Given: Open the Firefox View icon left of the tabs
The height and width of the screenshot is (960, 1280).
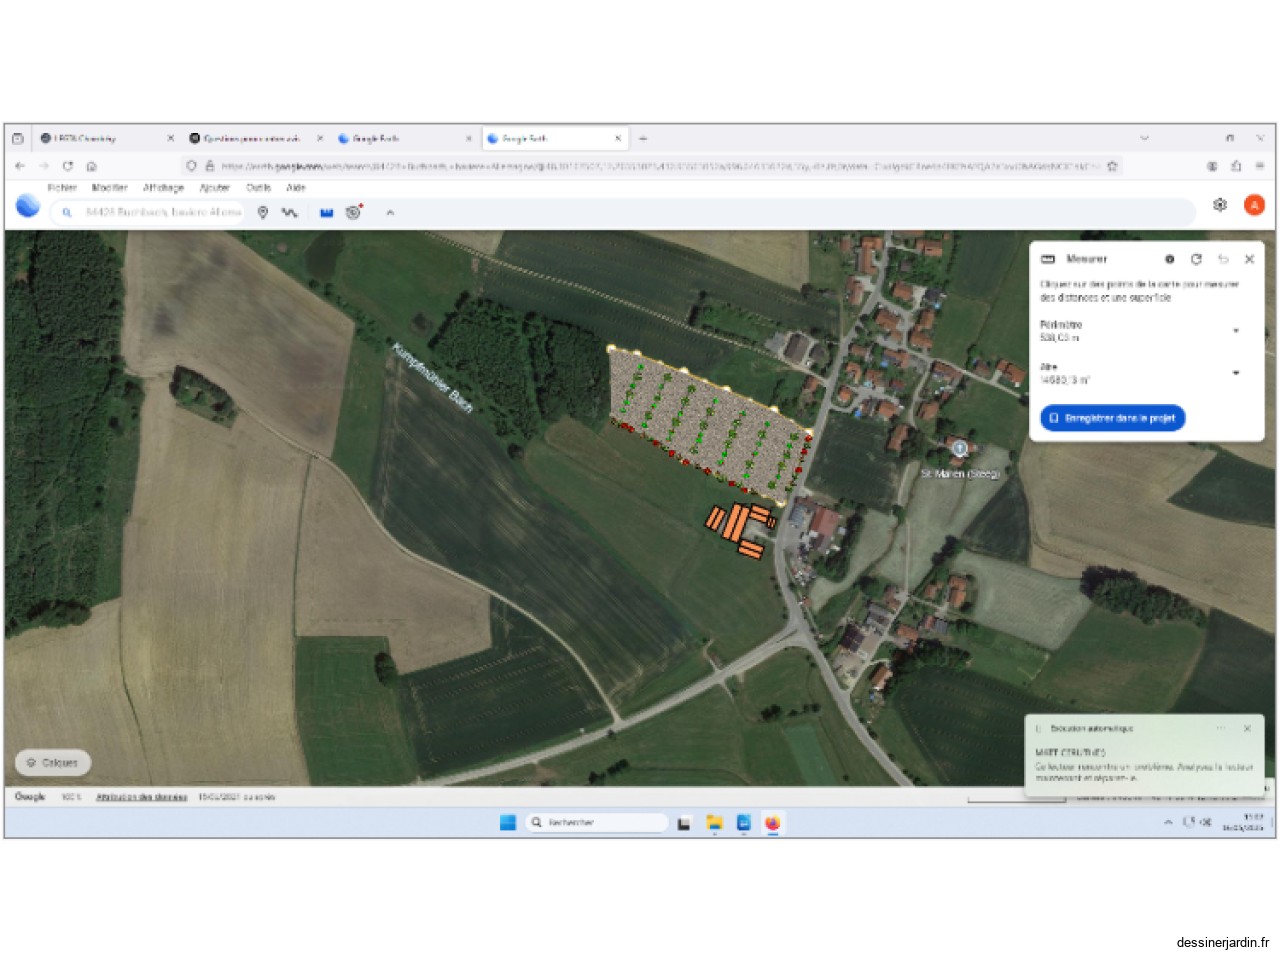Looking at the screenshot, I should click(x=17, y=138).
